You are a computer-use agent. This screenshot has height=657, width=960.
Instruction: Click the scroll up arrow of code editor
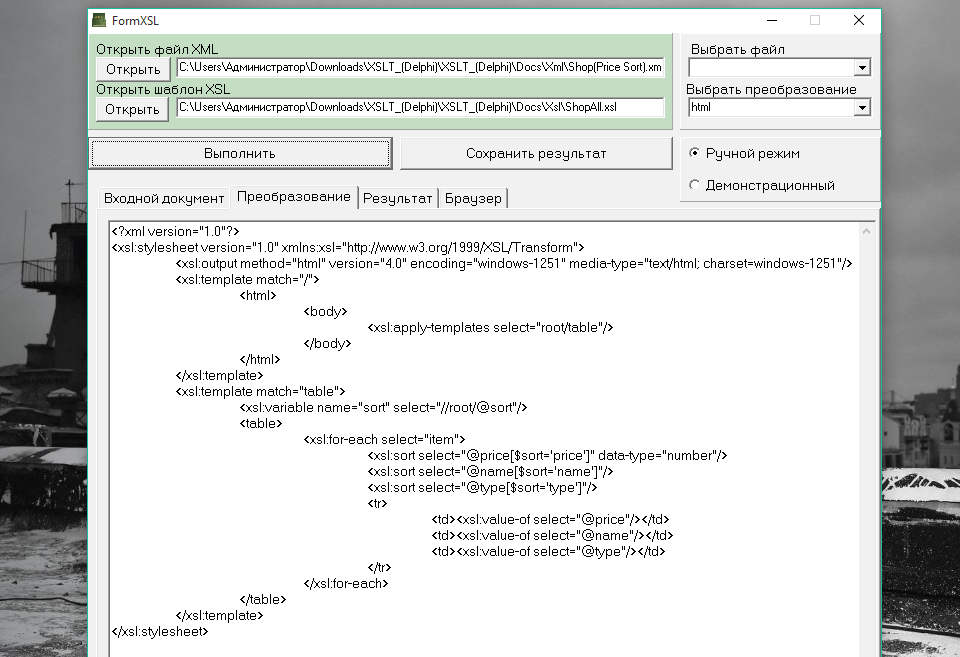(866, 231)
